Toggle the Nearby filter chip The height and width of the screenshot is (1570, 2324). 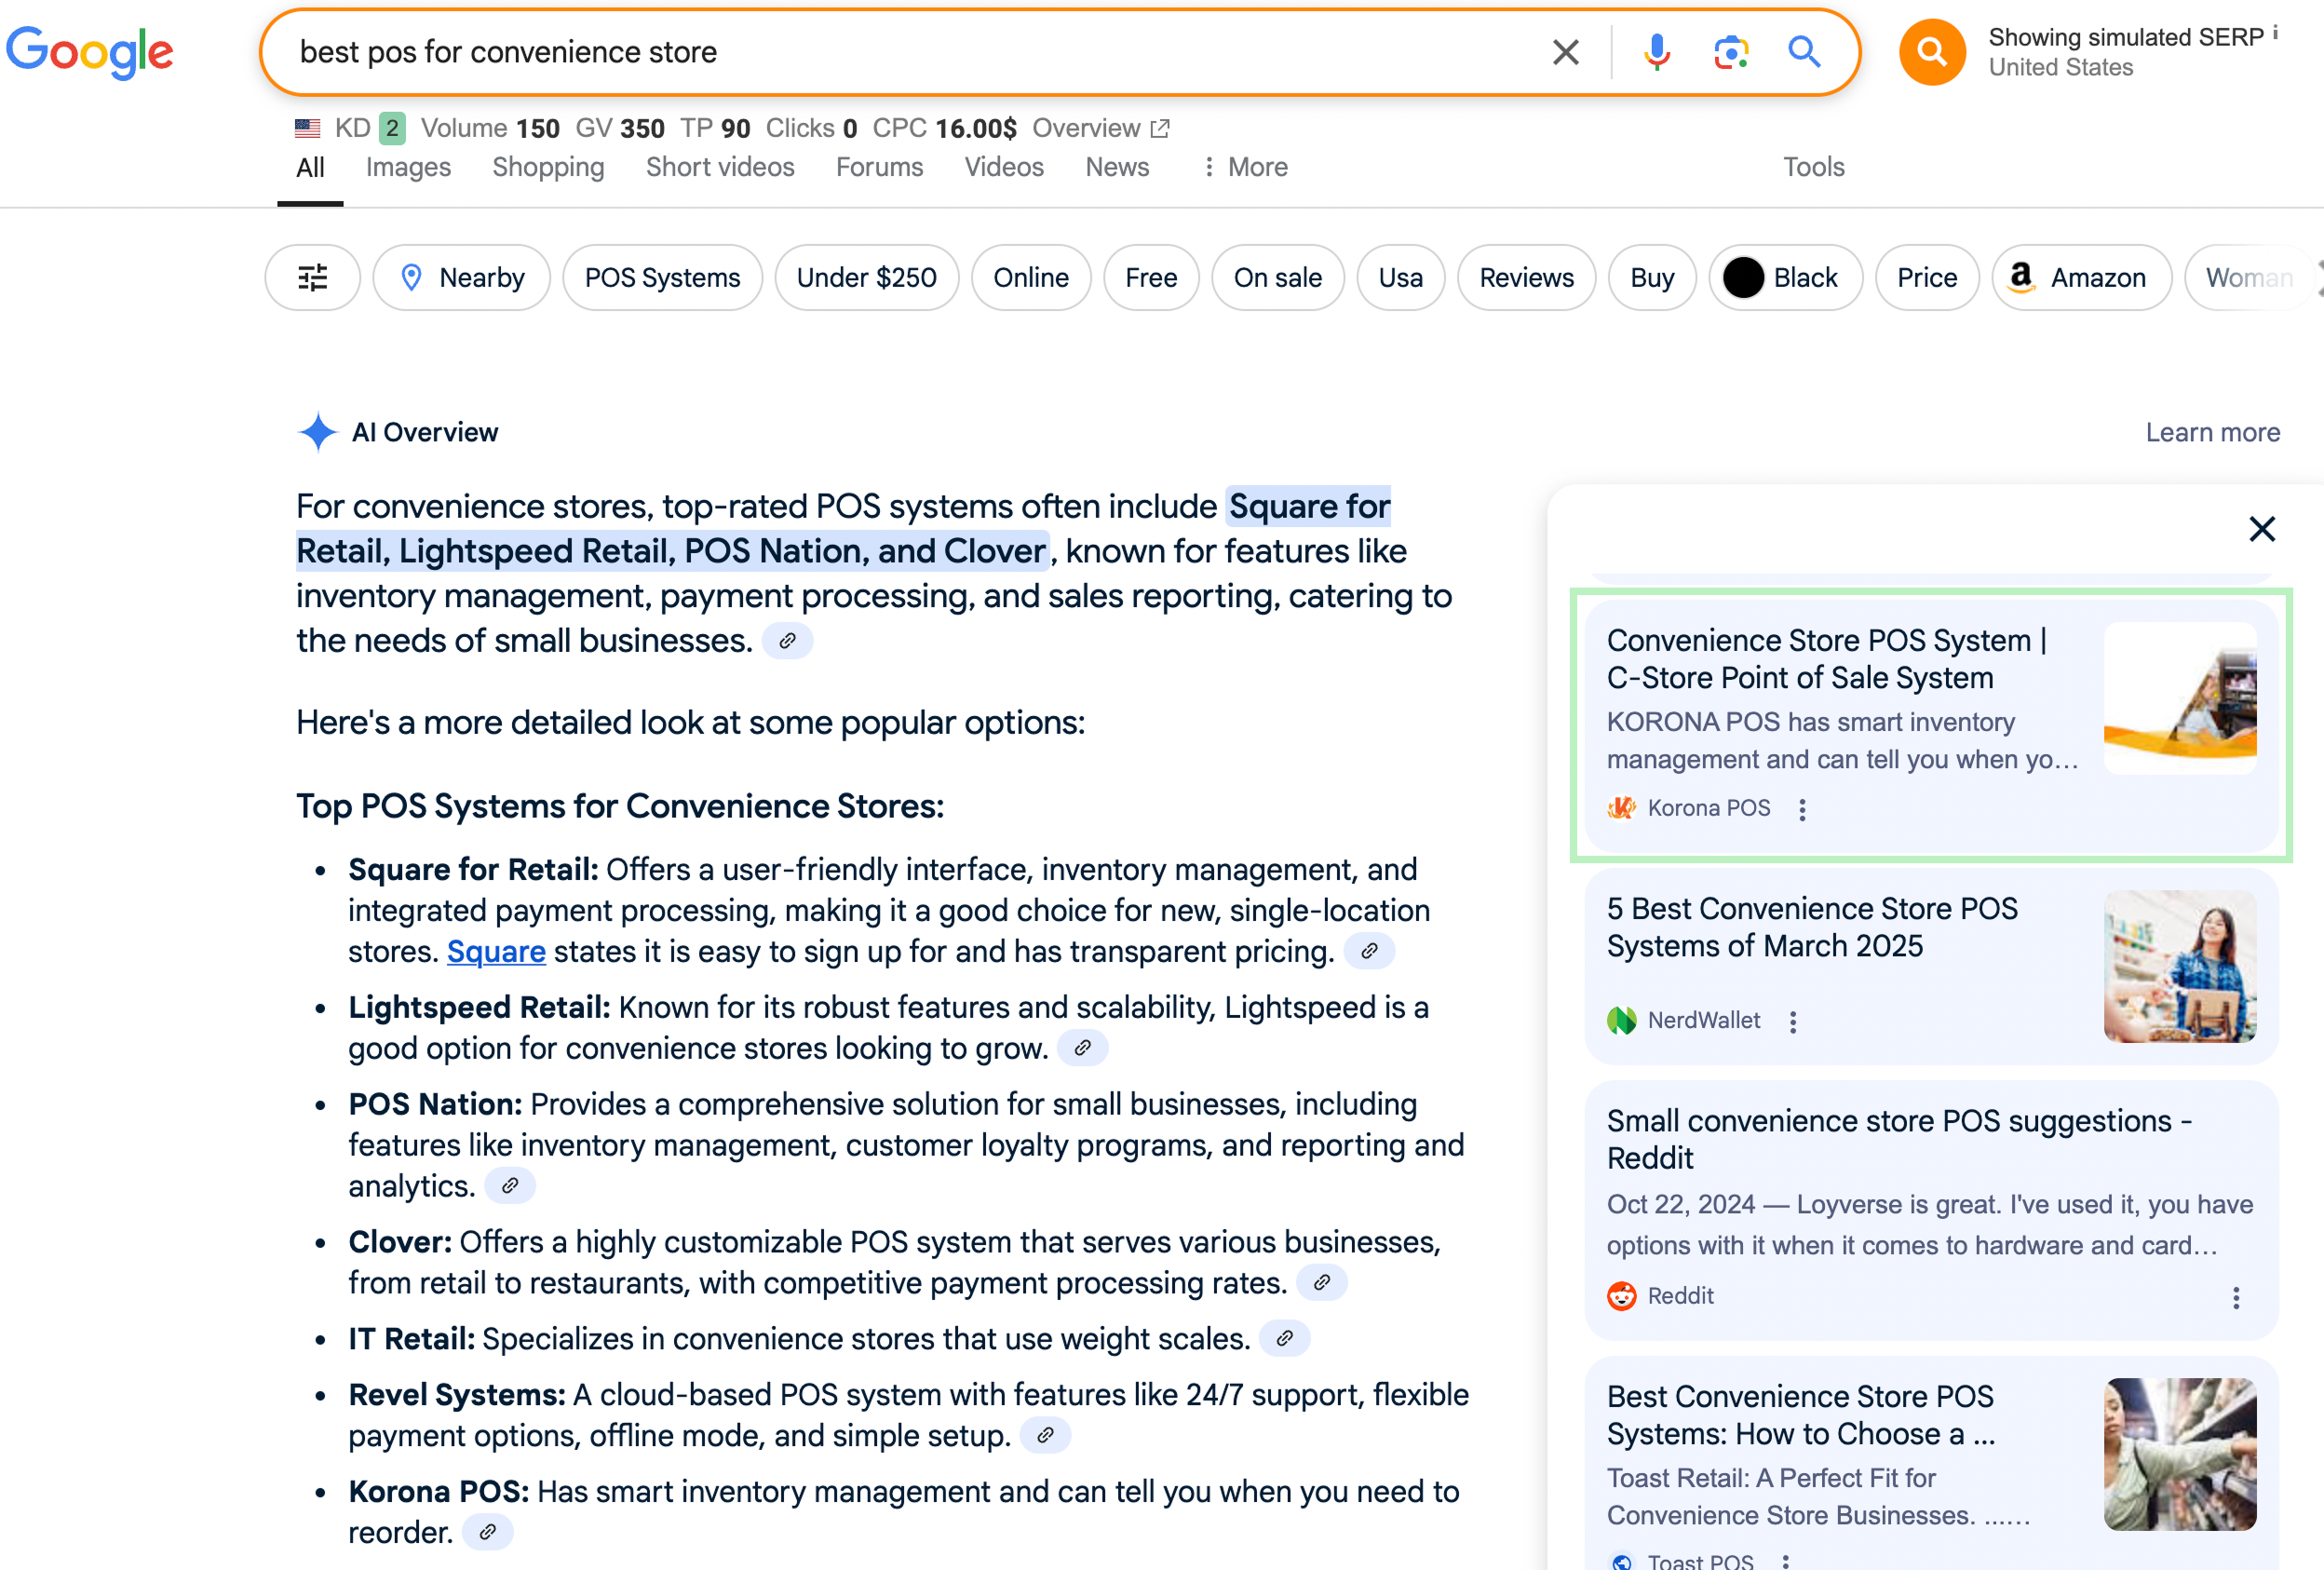[x=462, y=278]
